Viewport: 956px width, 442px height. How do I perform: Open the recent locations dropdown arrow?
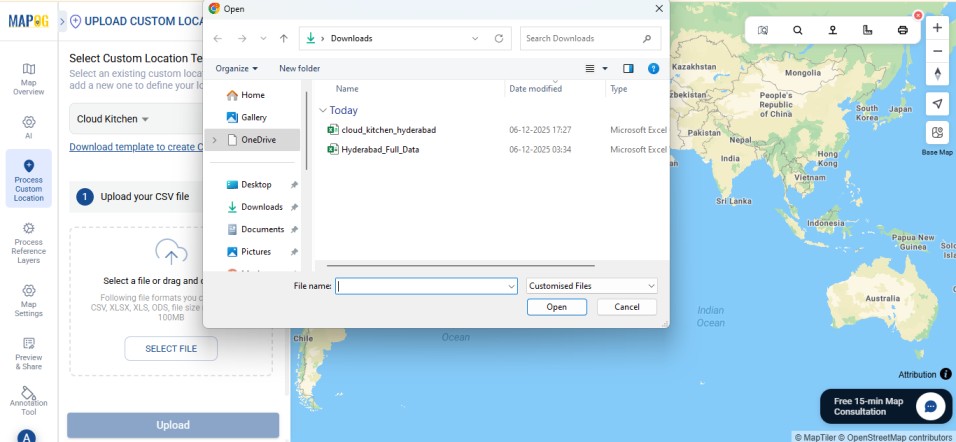coord(263,38)
